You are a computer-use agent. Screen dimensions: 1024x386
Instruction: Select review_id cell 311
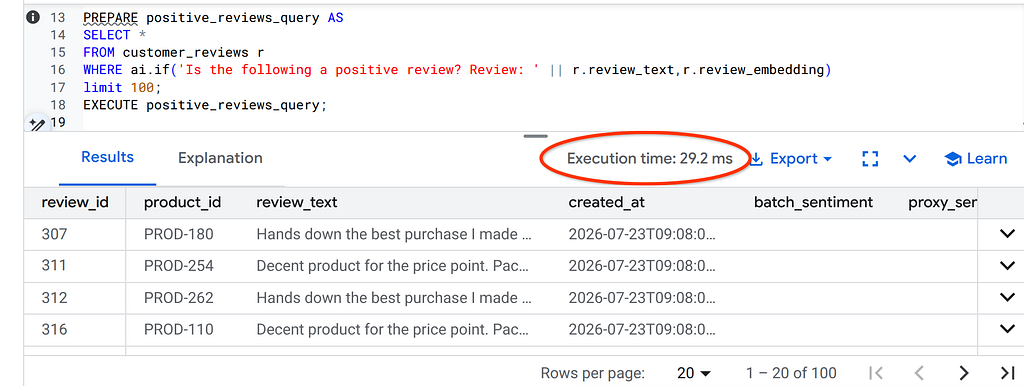(x=54, y=266)
